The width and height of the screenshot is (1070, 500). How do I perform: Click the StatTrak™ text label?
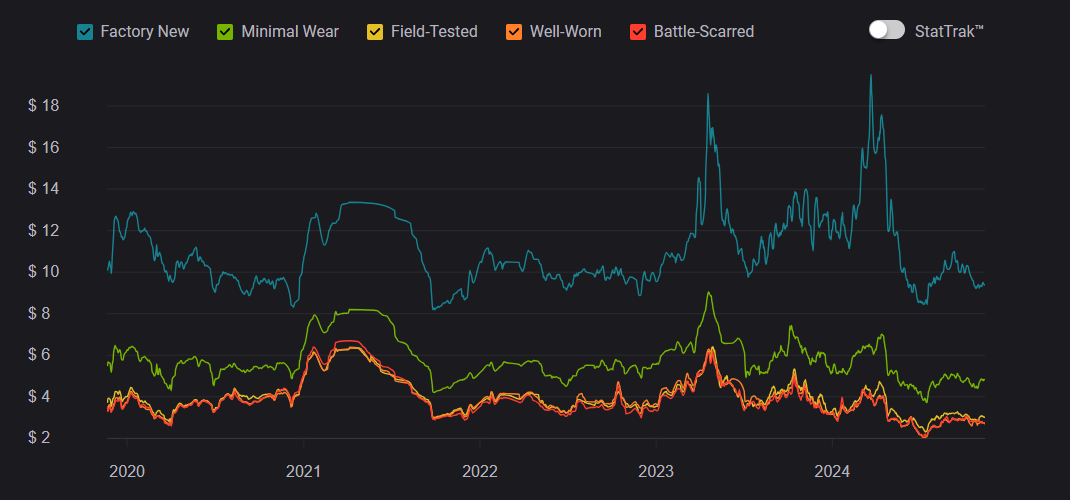point(950,30)
